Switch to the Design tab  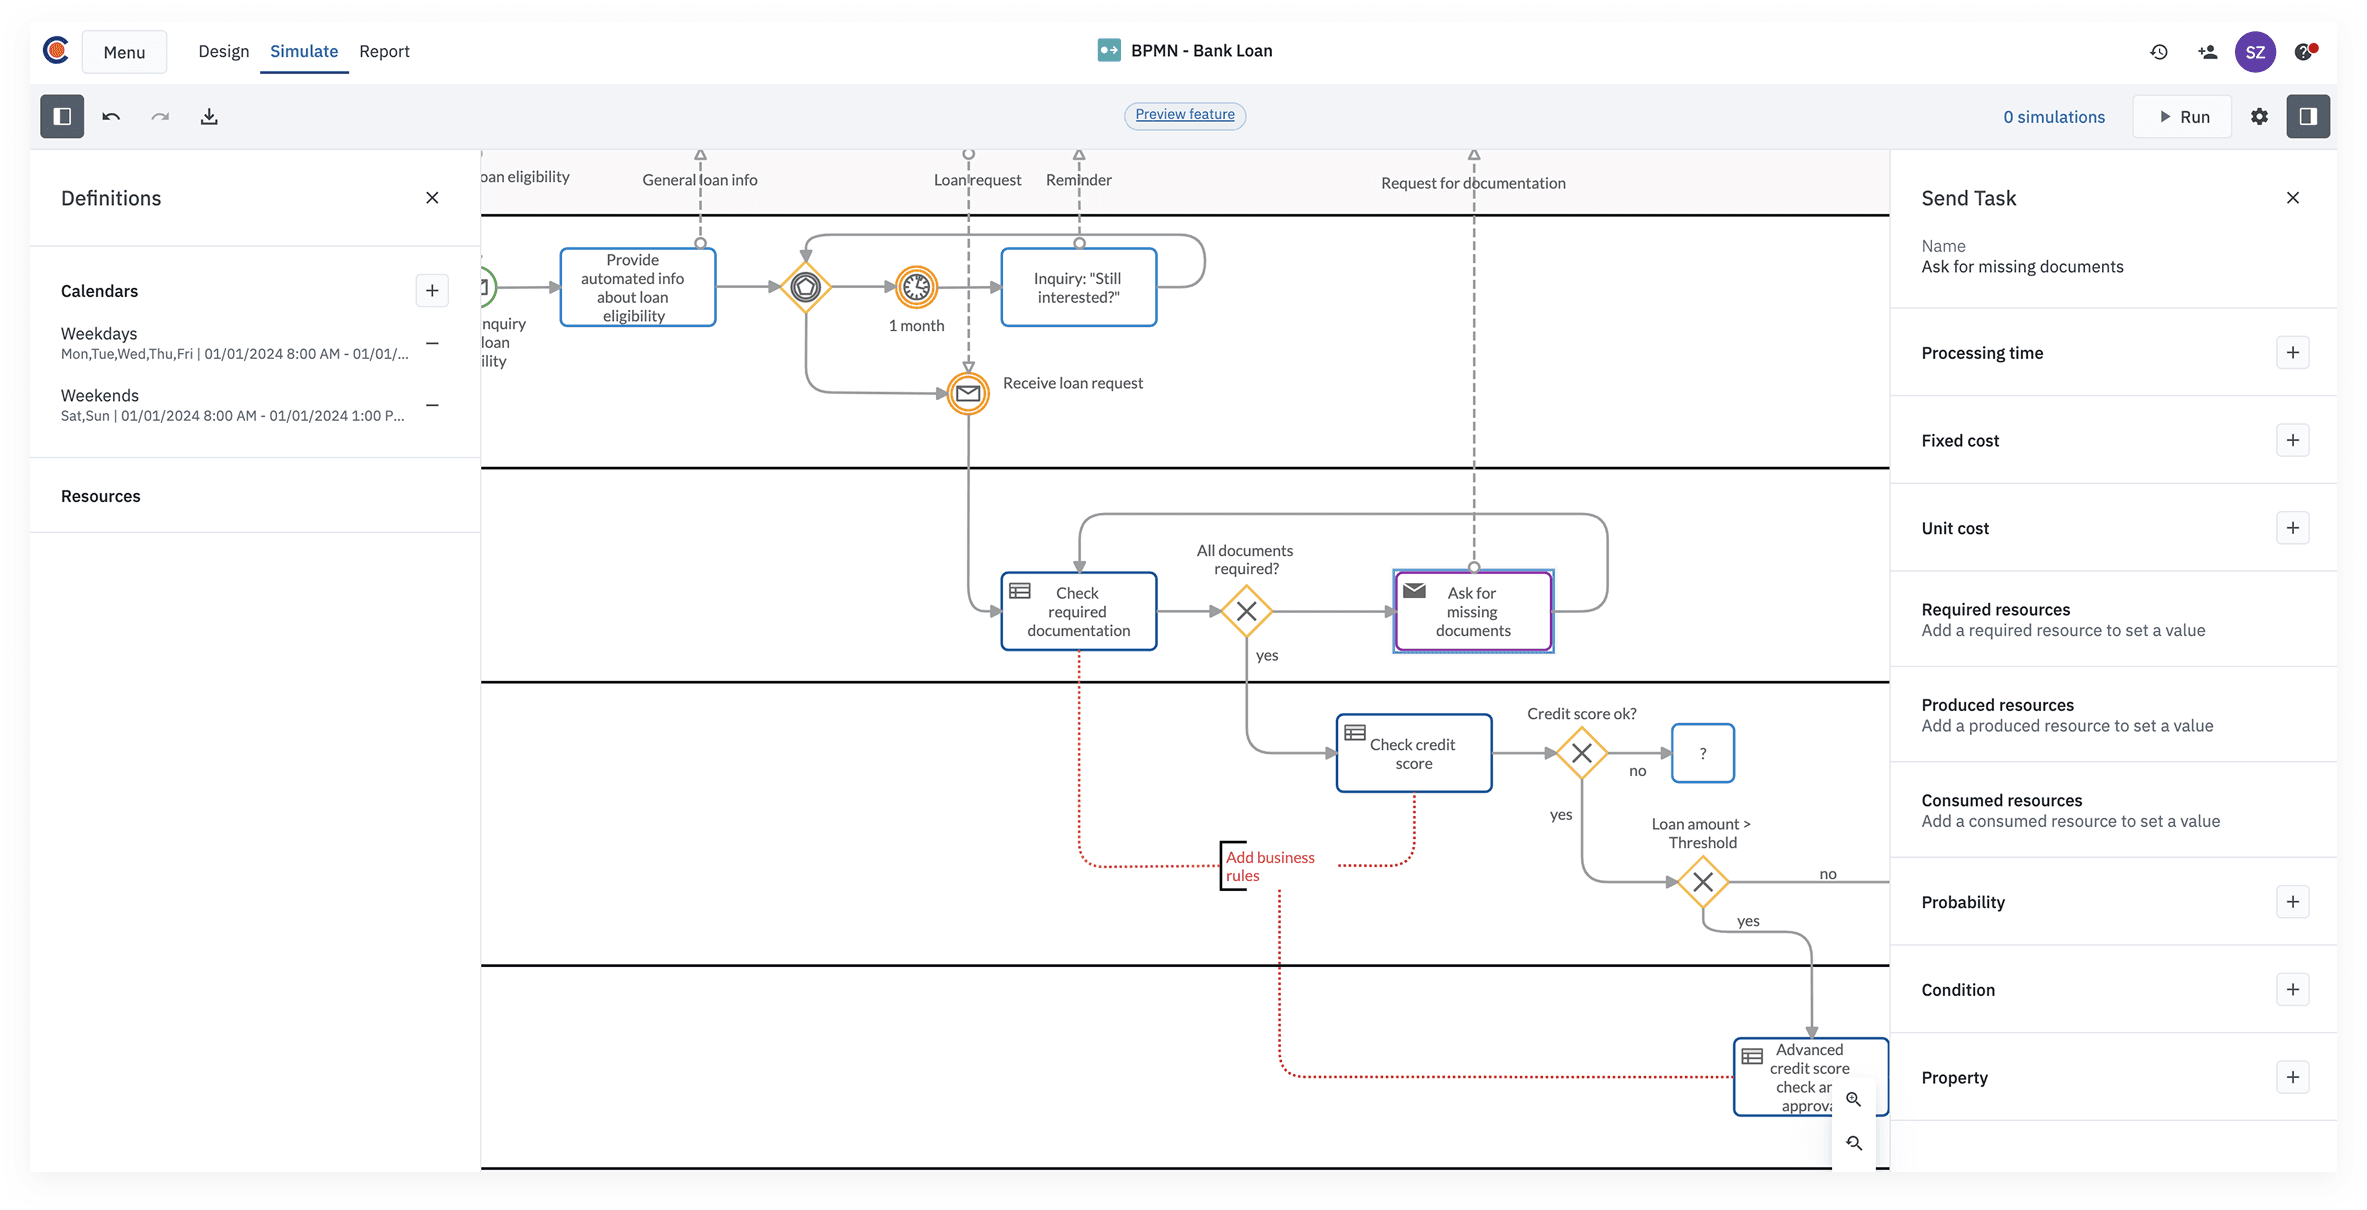(223, 51)
